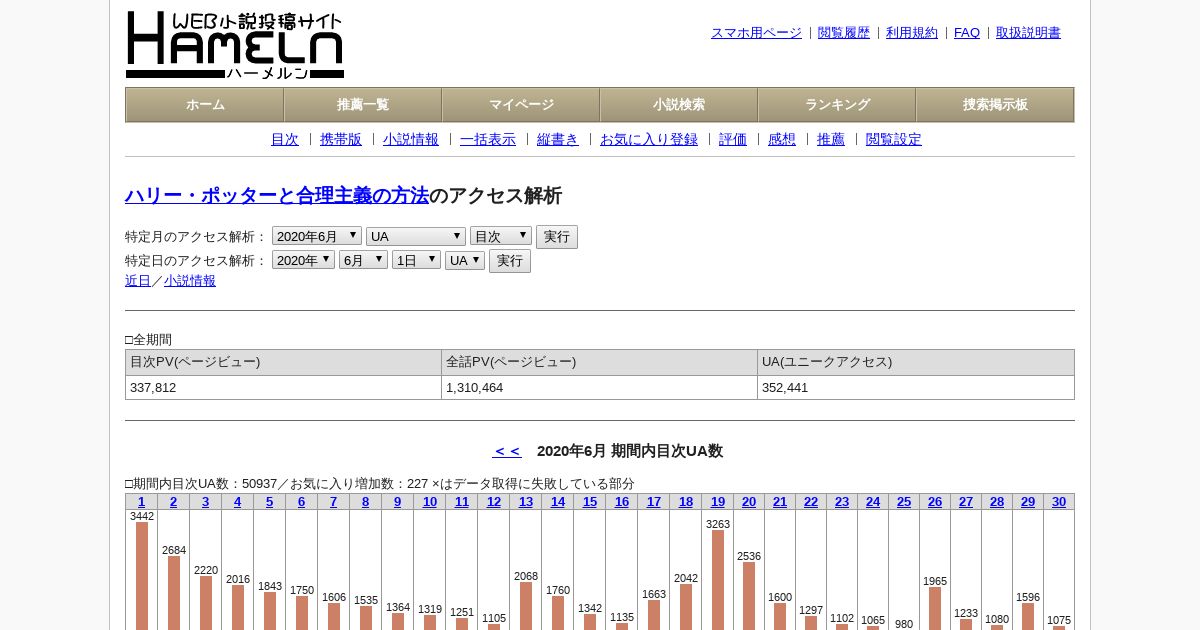This screenshot has height=630, width=1200.
Task: Open the 閲覧履歴 link
Action: tap(844, 33)
